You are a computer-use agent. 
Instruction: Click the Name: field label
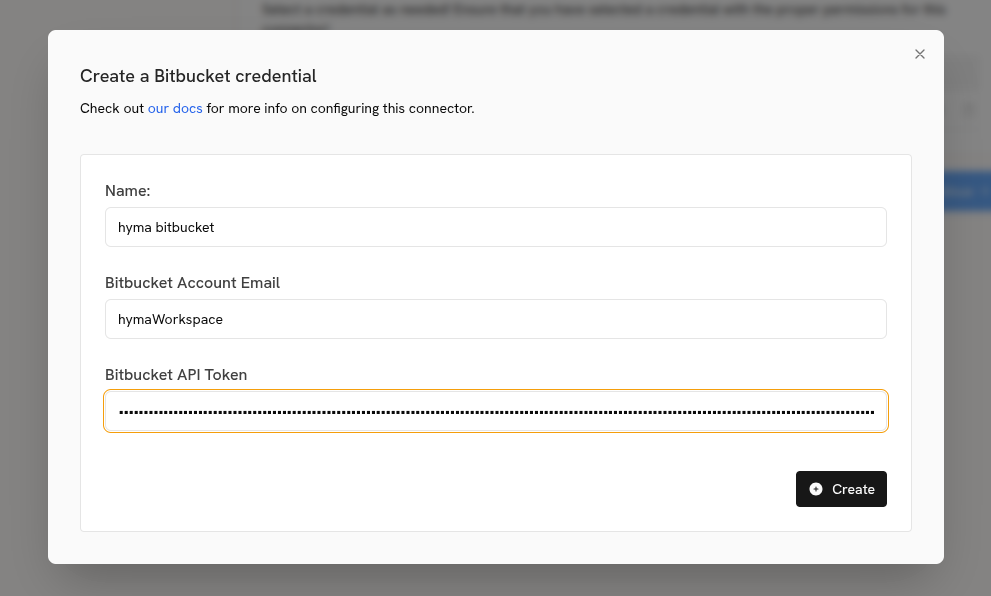127,190
